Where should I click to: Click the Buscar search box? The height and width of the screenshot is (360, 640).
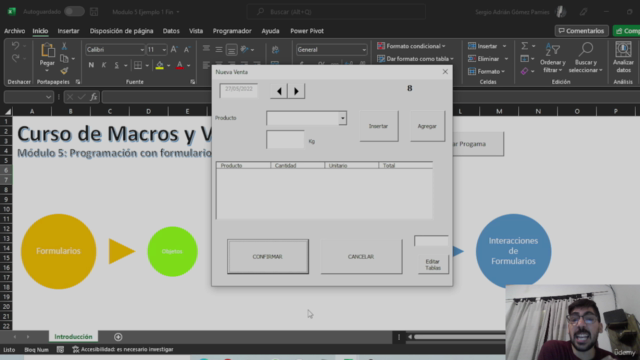point(336,12)
